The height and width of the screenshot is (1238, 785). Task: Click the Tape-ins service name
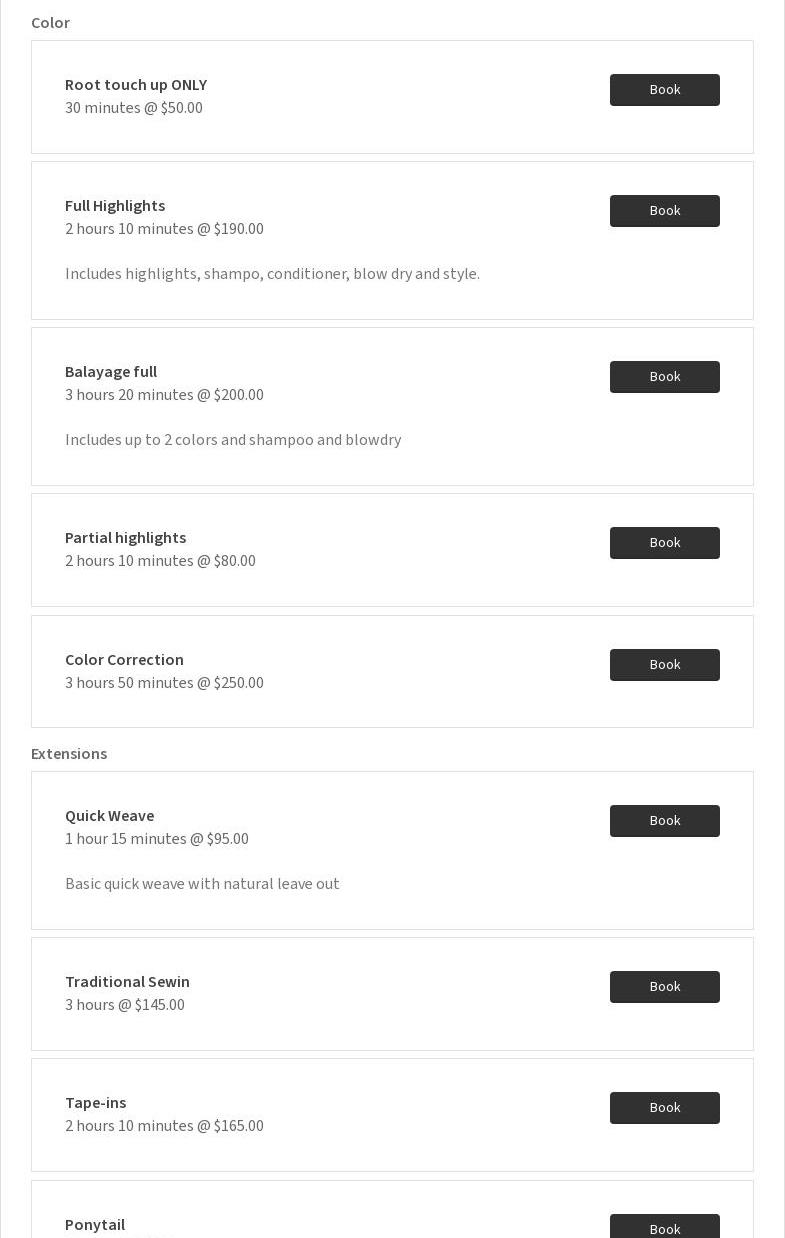(95, 1103)
